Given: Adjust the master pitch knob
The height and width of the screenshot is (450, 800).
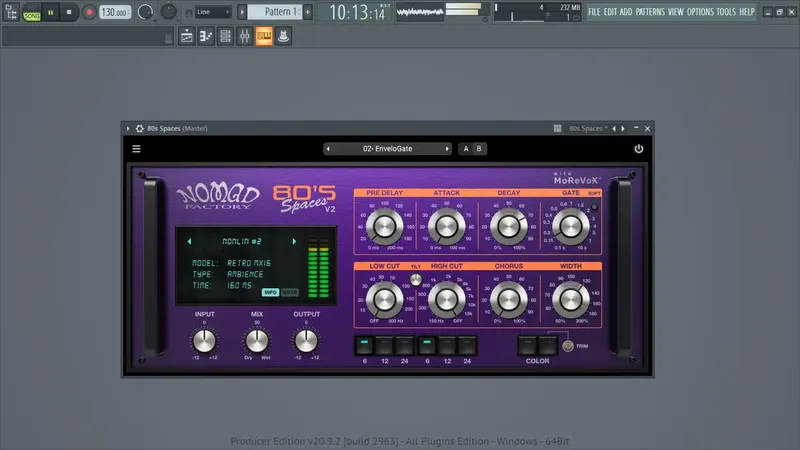Looking at the screenshot, I should pos(168,11).
